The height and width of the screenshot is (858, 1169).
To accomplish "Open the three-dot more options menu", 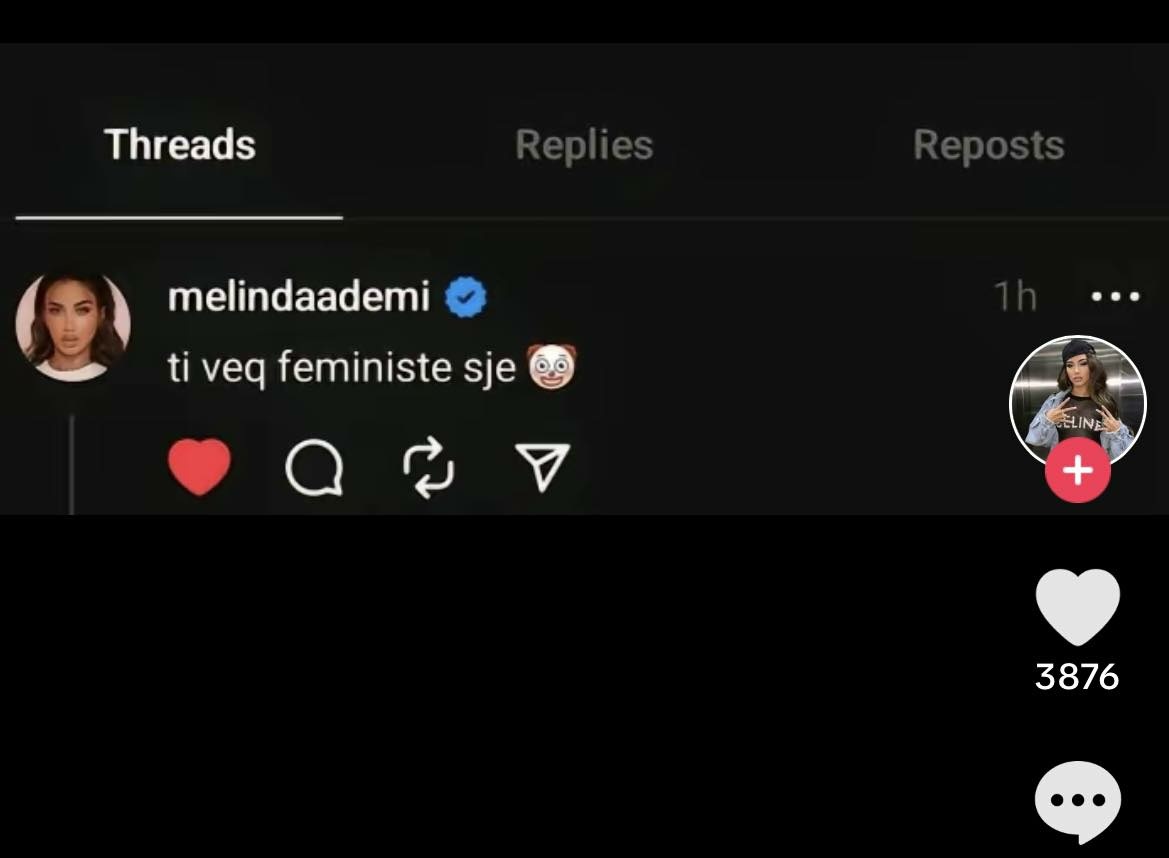I will tap(1115, 297).
